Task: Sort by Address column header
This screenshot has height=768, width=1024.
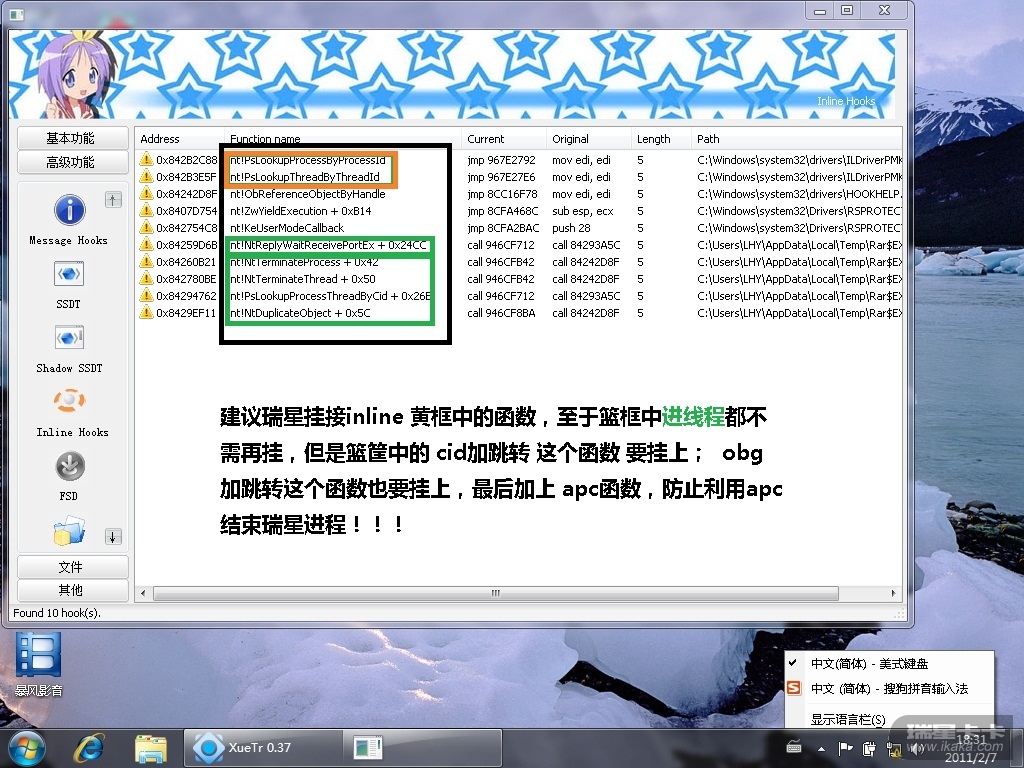Action: [x=180, y=138]
